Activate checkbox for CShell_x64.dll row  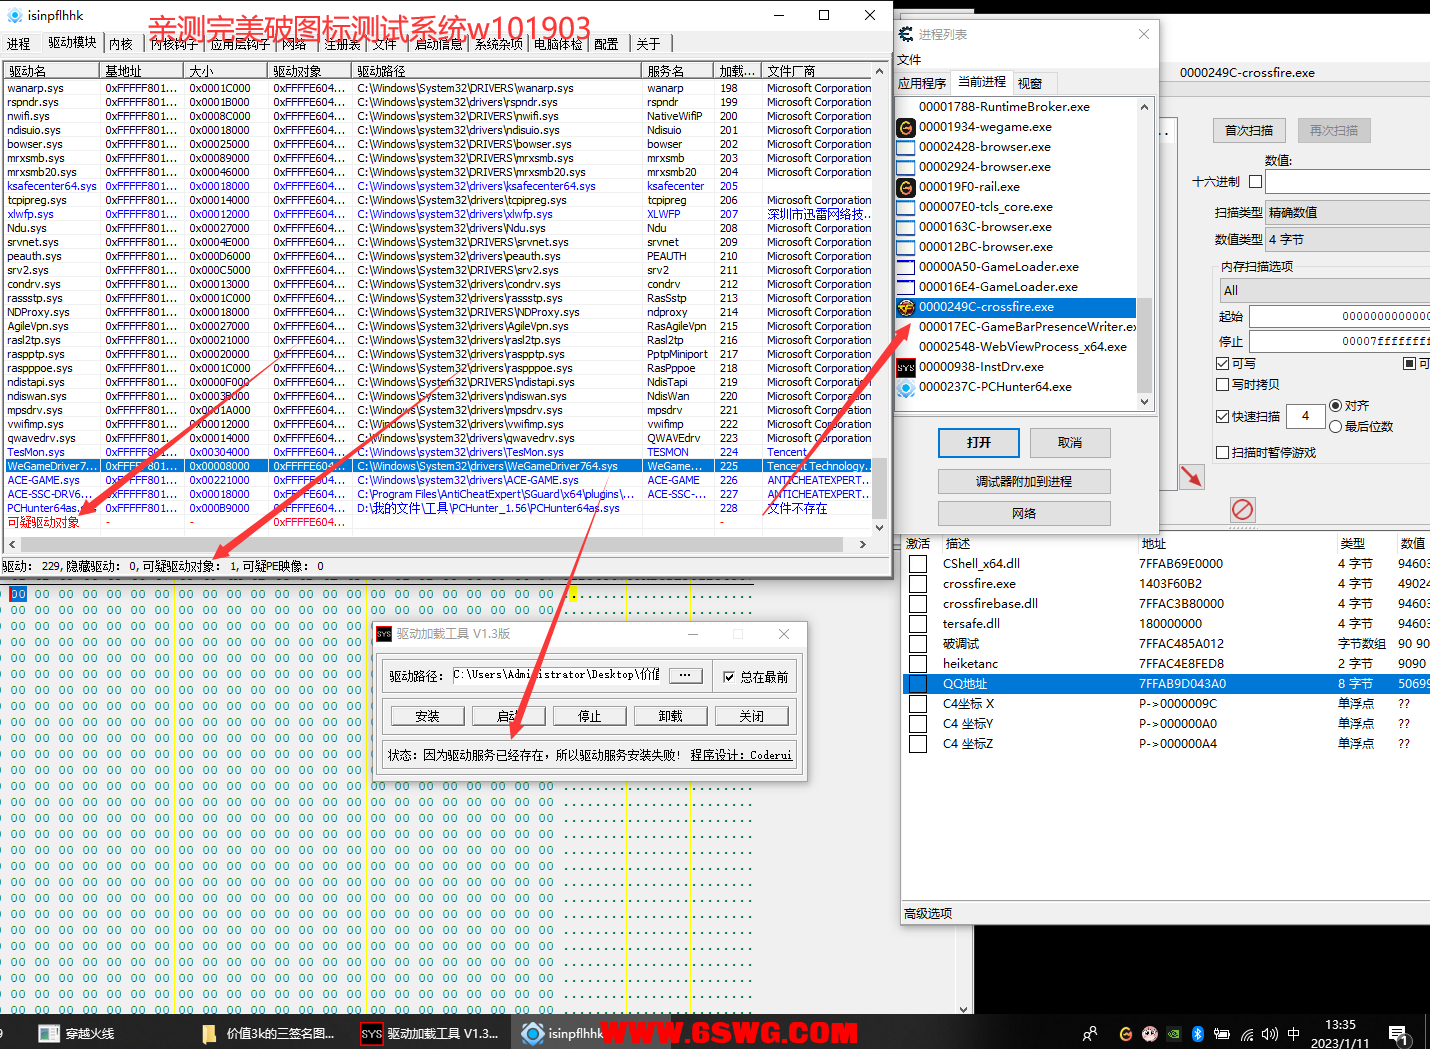(917, 564)
